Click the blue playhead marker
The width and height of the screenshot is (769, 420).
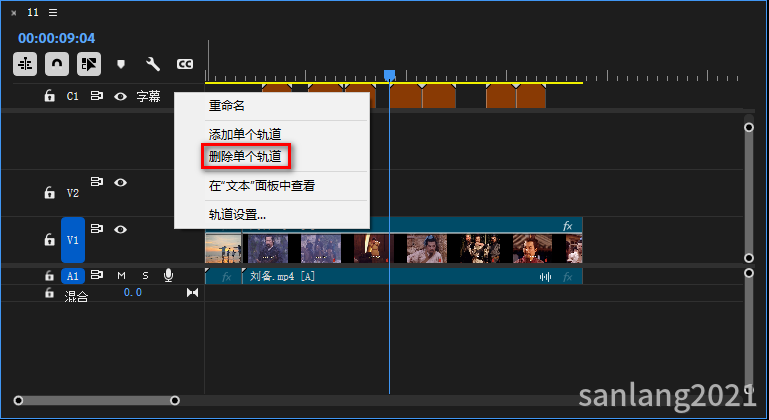[x=389, y=75]
